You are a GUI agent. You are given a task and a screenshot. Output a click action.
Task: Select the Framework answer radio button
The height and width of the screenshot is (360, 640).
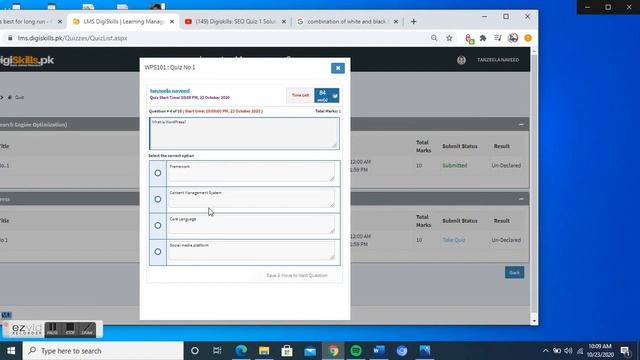[158, 173]
